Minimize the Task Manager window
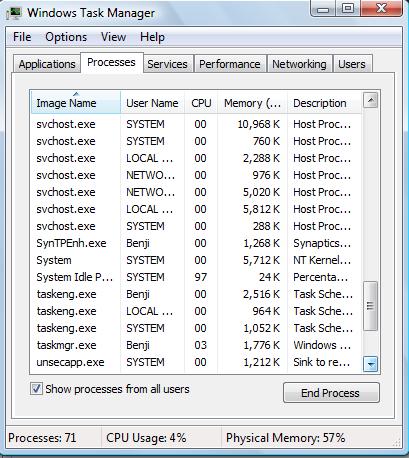Screen dimensions: 409x458 pos(323,8)
